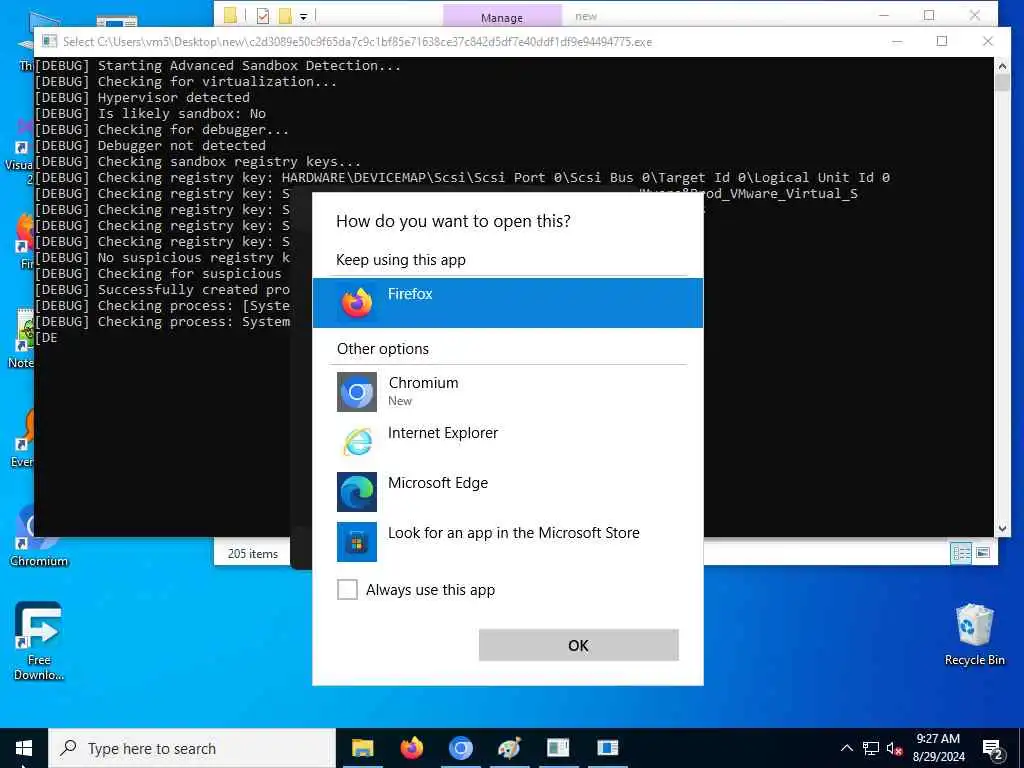Look for an app in the Microsoft Store

coord(507,541)
